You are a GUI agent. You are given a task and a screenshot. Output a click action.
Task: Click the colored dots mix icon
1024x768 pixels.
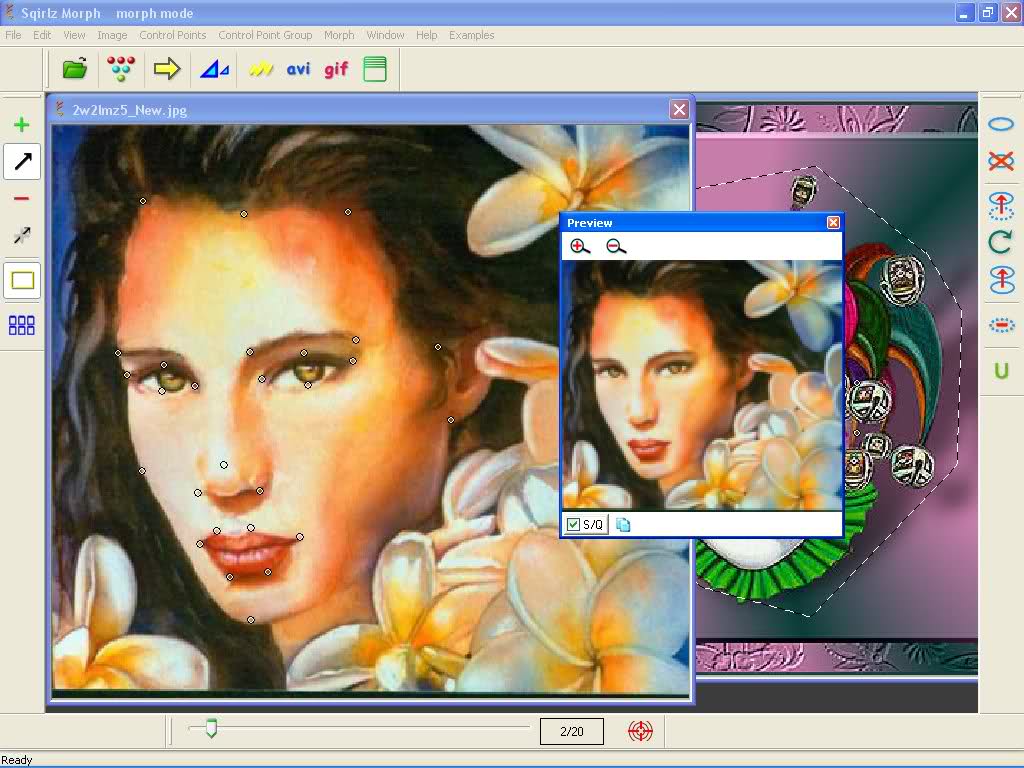[x=121, y=69]
